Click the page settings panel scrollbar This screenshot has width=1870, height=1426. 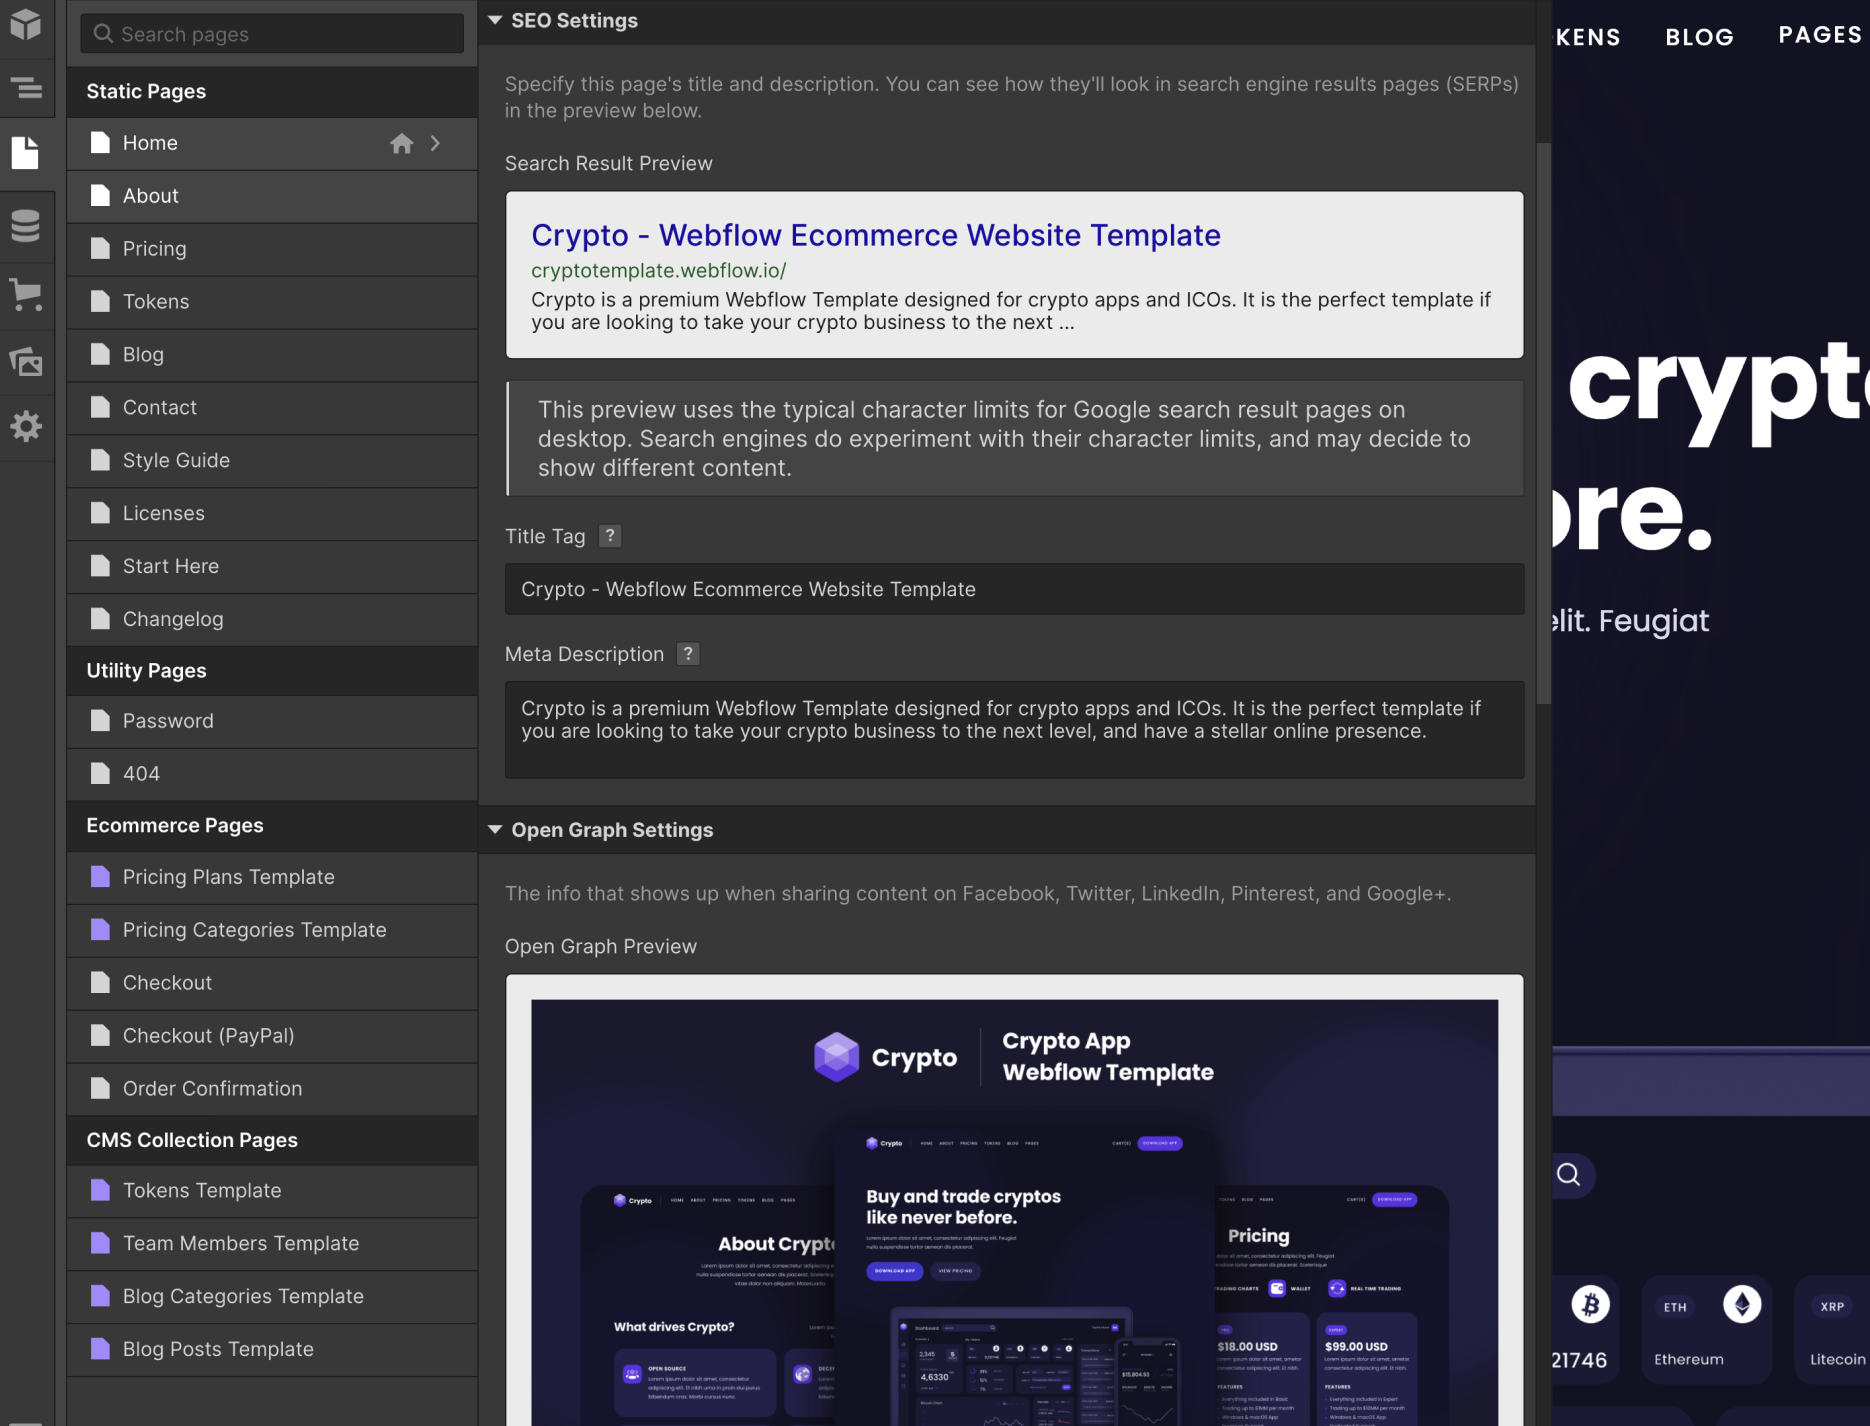1543,424
